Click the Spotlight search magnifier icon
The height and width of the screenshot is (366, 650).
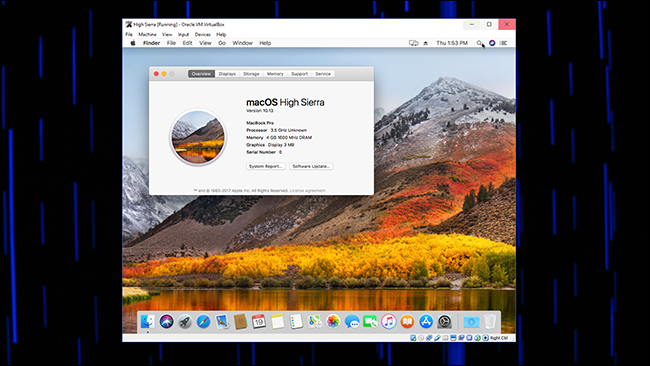[x=479, y=43]
